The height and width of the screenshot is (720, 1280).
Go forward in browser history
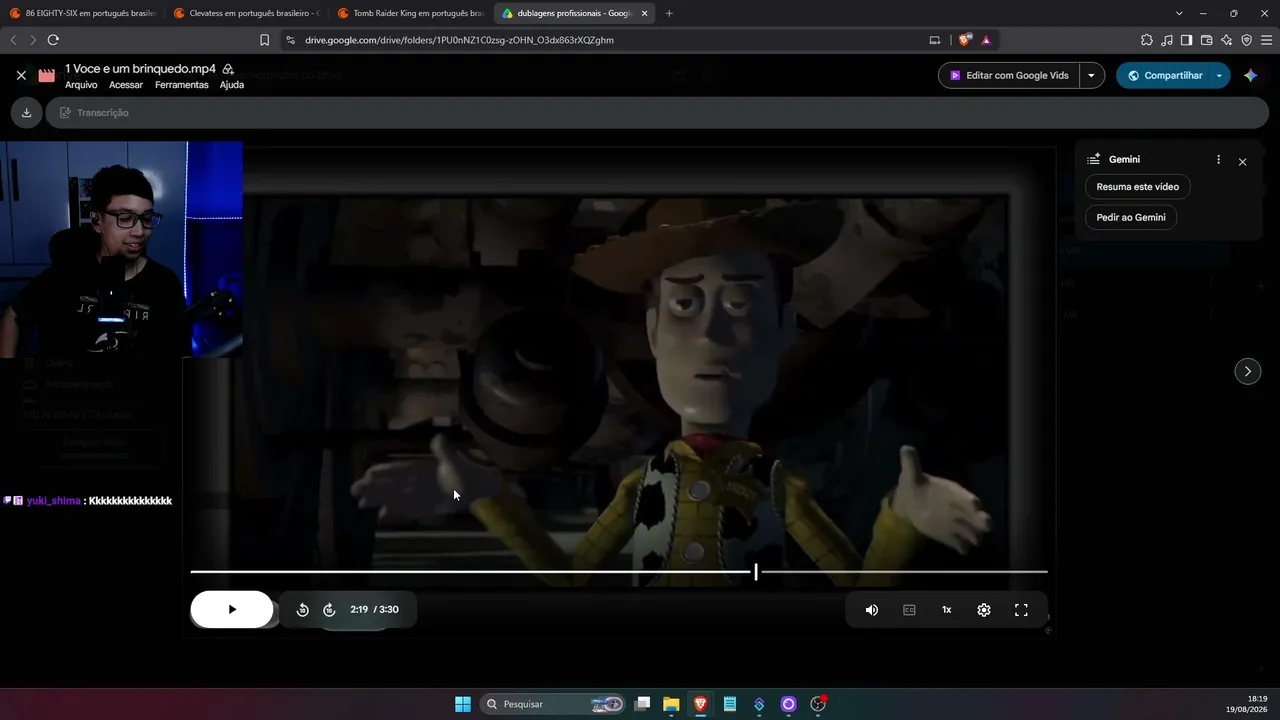pos(33,40)
